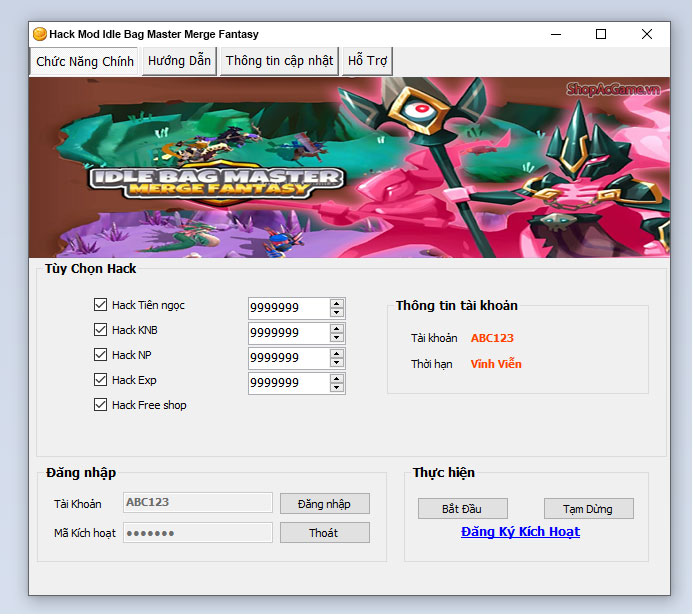This screenshot has height=616, width=693.
Task: Increase the Hack NP value with up arrow
Action: tap(337, 354)
